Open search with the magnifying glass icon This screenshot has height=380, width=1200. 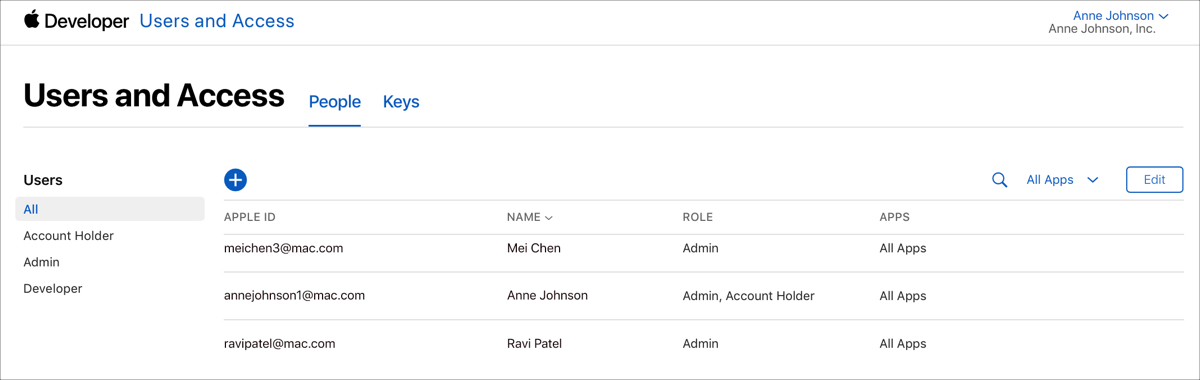(x=999, y=180)
